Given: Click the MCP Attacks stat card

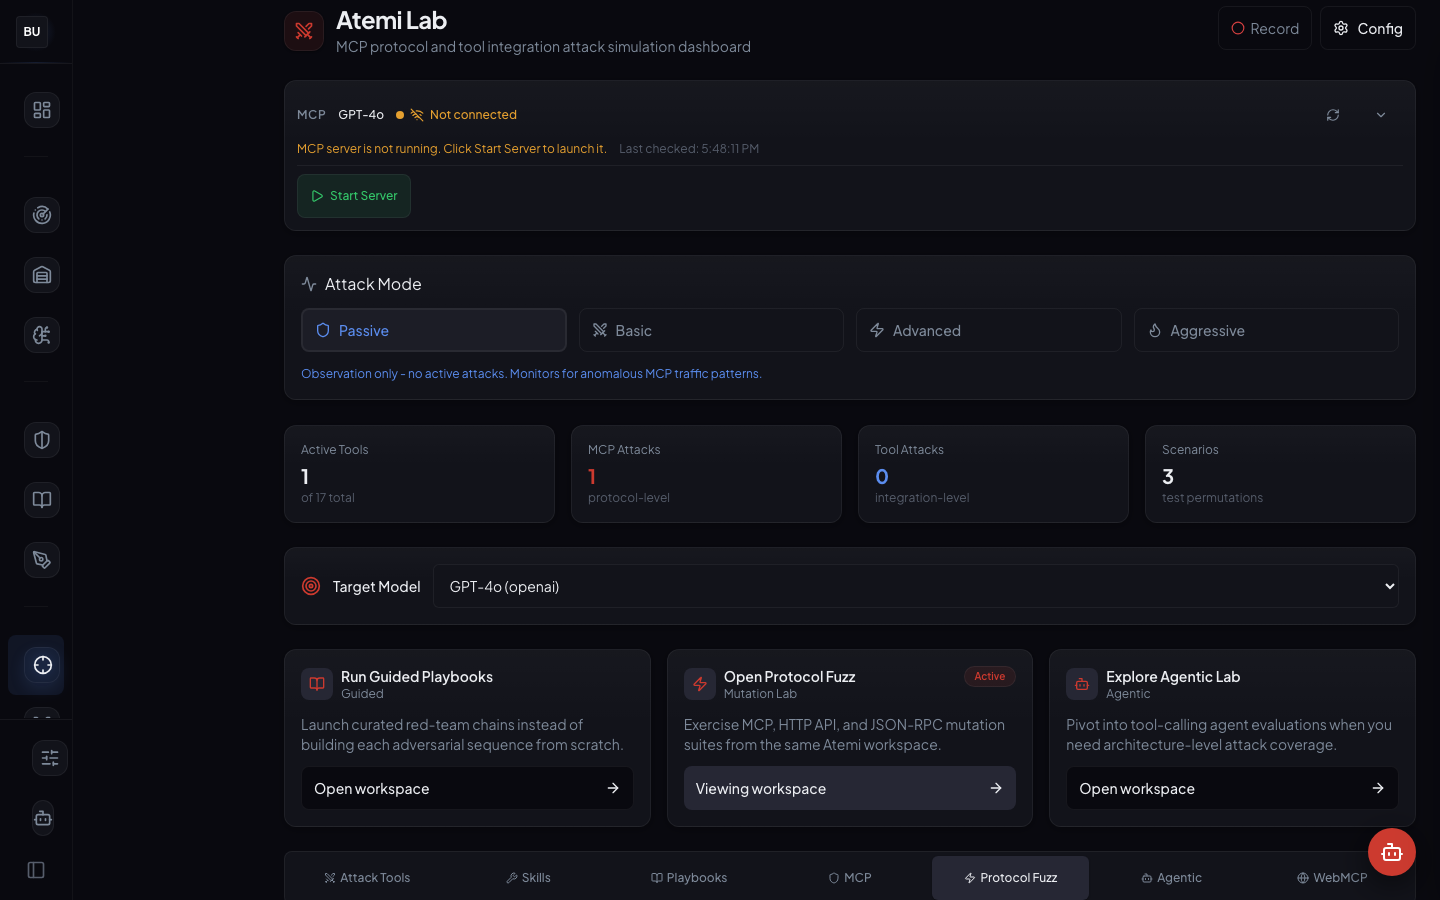Looking at the screenshot, I should 706,474.
